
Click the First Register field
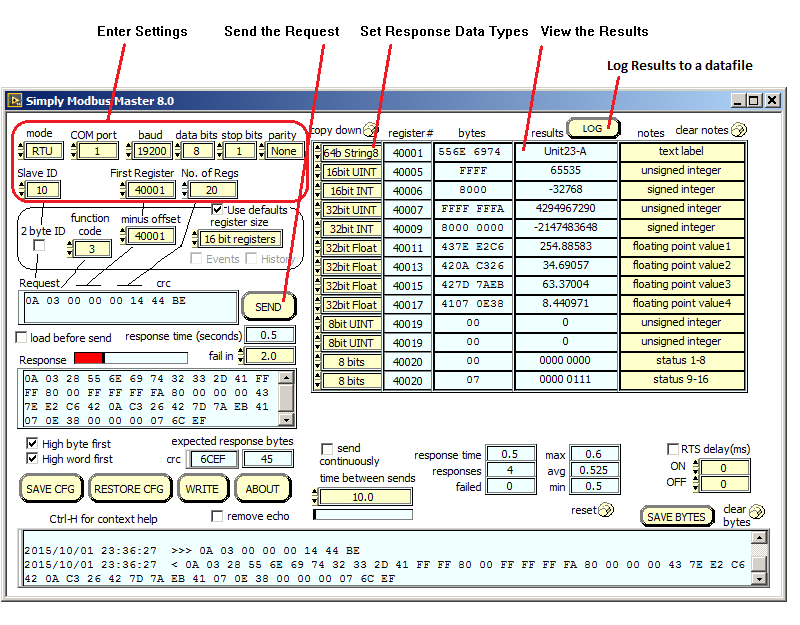coord(150,190)
